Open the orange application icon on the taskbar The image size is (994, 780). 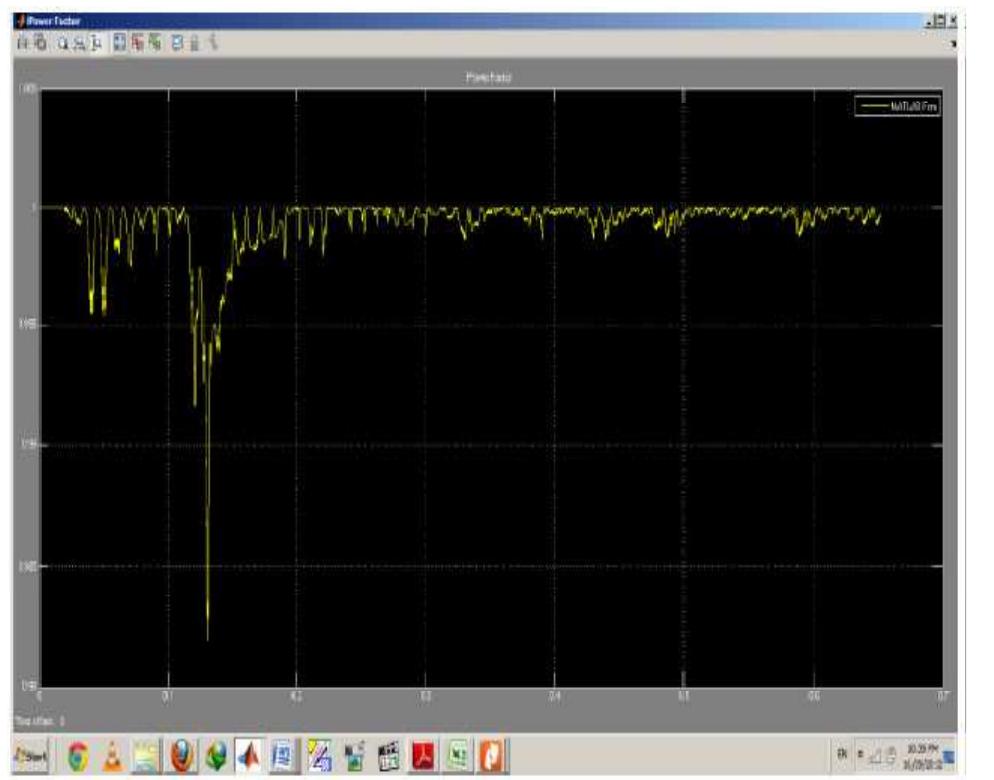pyautogui.click(x=493, y=756)
